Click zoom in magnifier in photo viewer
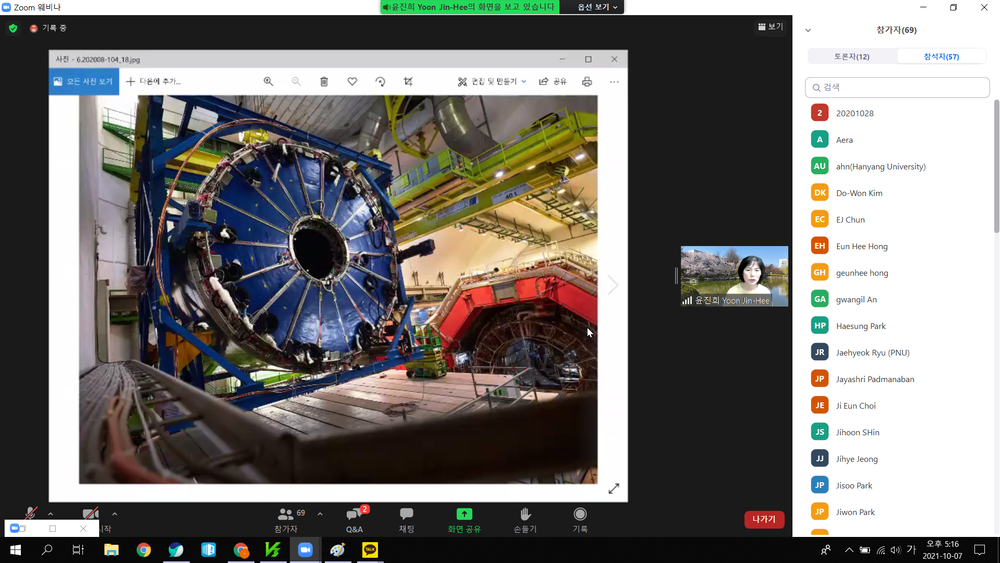Image resolution: width=1000 pixels, height=563 pixels. pyautogui.click(x=268, y=82)
